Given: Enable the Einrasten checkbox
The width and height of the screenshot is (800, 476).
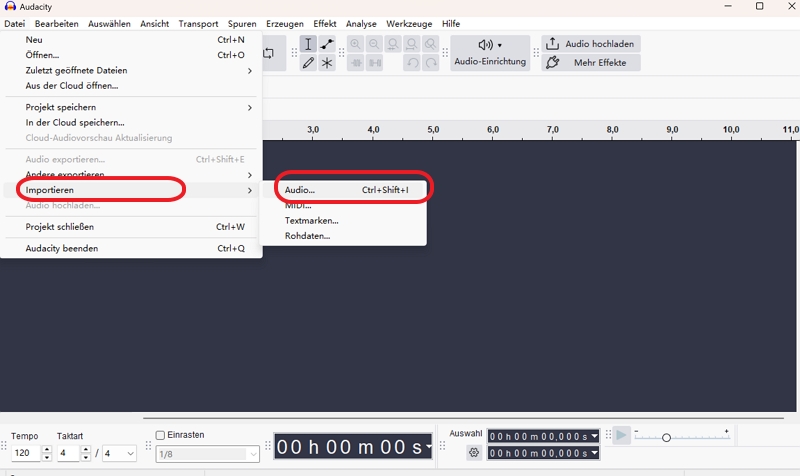Looking at the screenshot, I should pyautogui.click(x=161, y=435).
